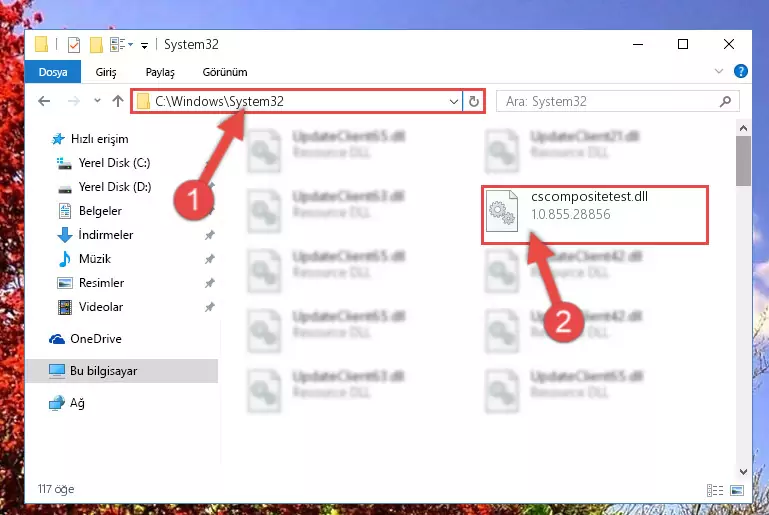Screen dimensions: 769x515
Task: Open Yerel Disk (C:) in sidebar
Action: pos(114,163)
